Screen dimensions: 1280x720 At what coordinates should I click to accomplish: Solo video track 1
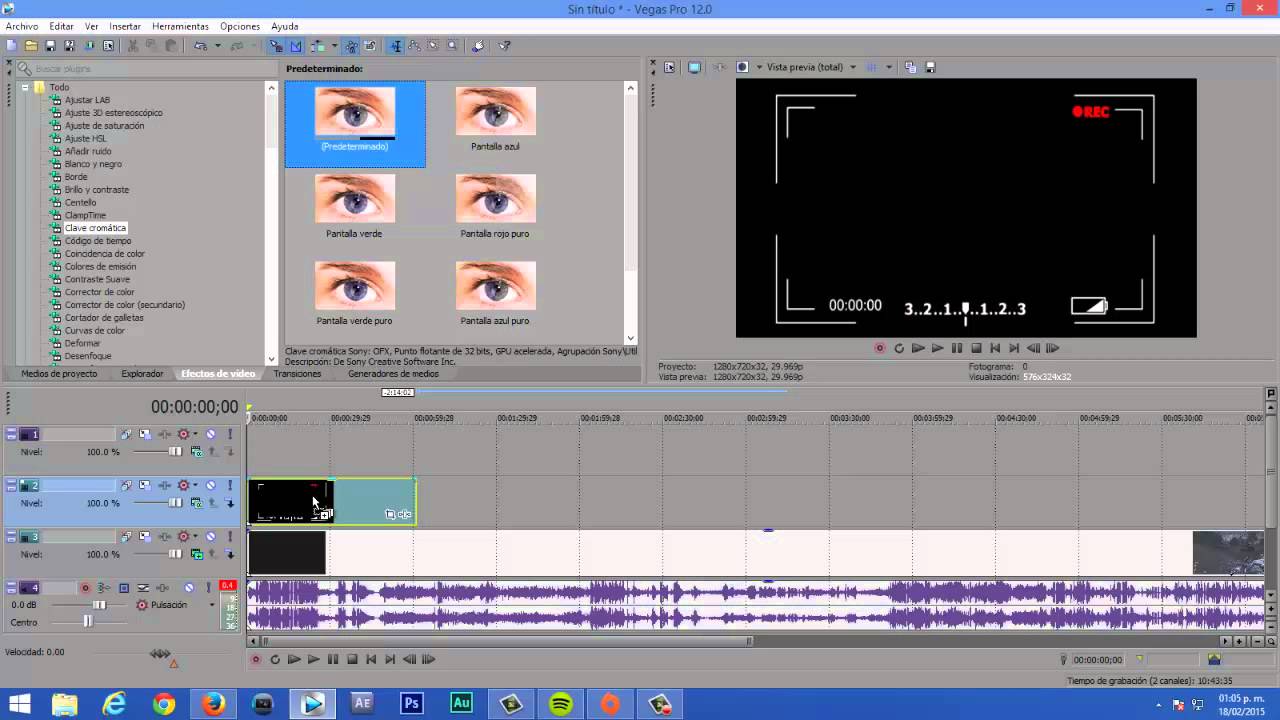[230, 434]
